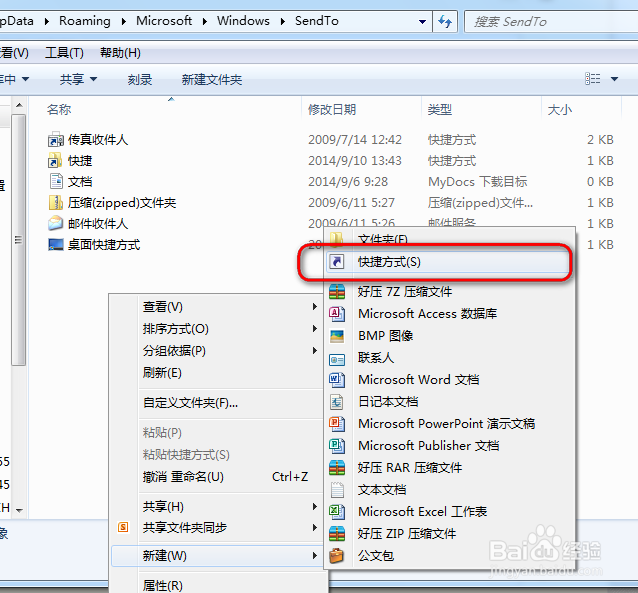
Task: Click the 文档 file icon
Action: 56,181
